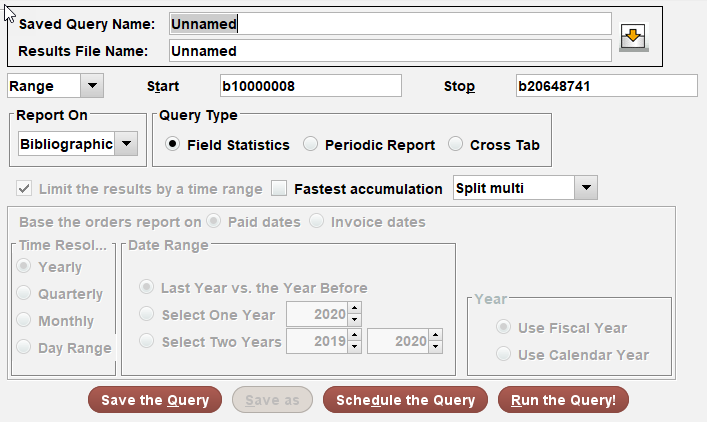707x422 pixels.
Task: Select the Select Two Years option
Action: [x=147, y=341]
